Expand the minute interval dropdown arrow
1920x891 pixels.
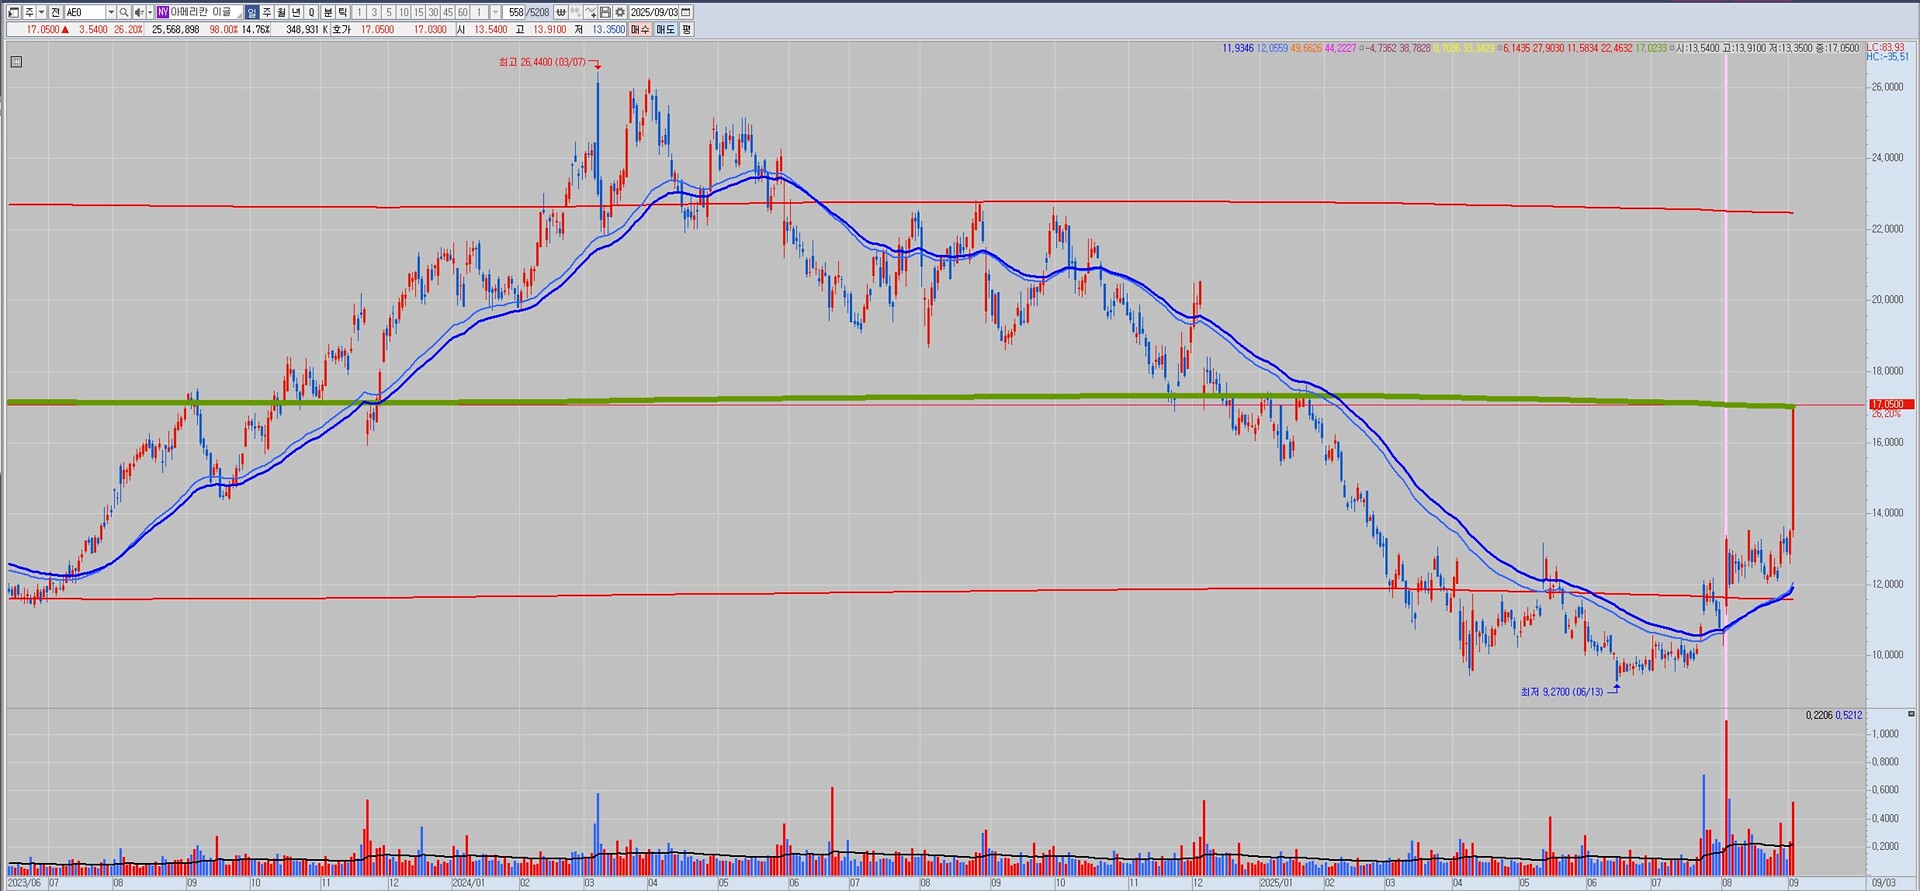pyautogui.click(x=495, y=12)
